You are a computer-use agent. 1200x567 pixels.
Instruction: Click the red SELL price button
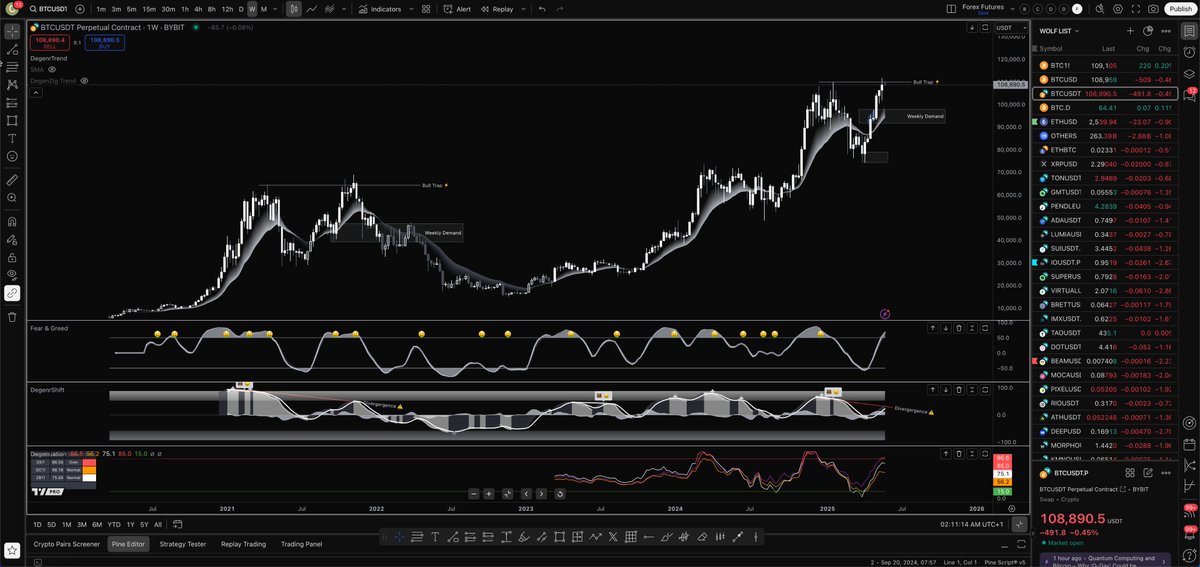[x=49, y=43]
